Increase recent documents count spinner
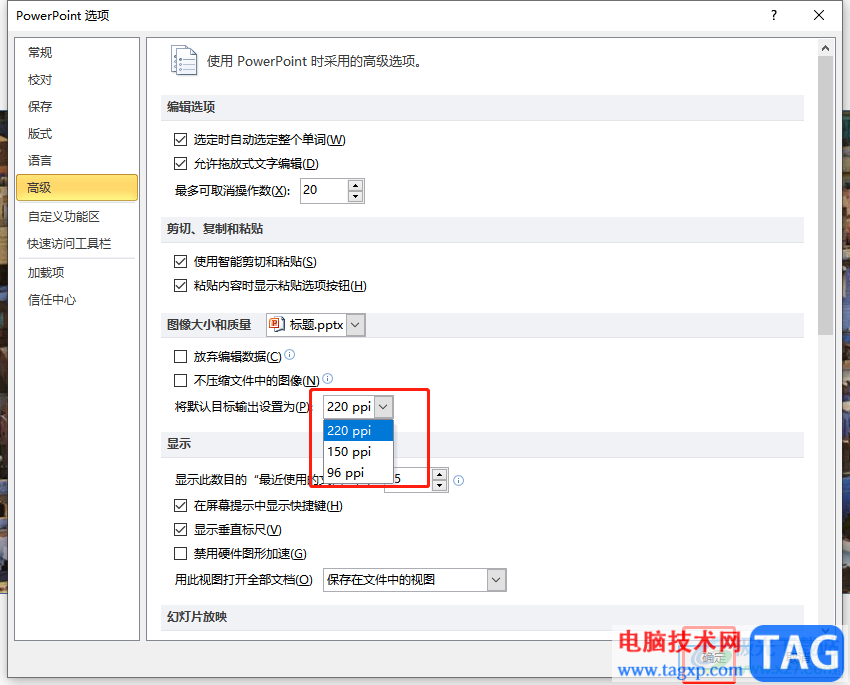The height and width of the screenshot is (685, 850). (439, 475)
